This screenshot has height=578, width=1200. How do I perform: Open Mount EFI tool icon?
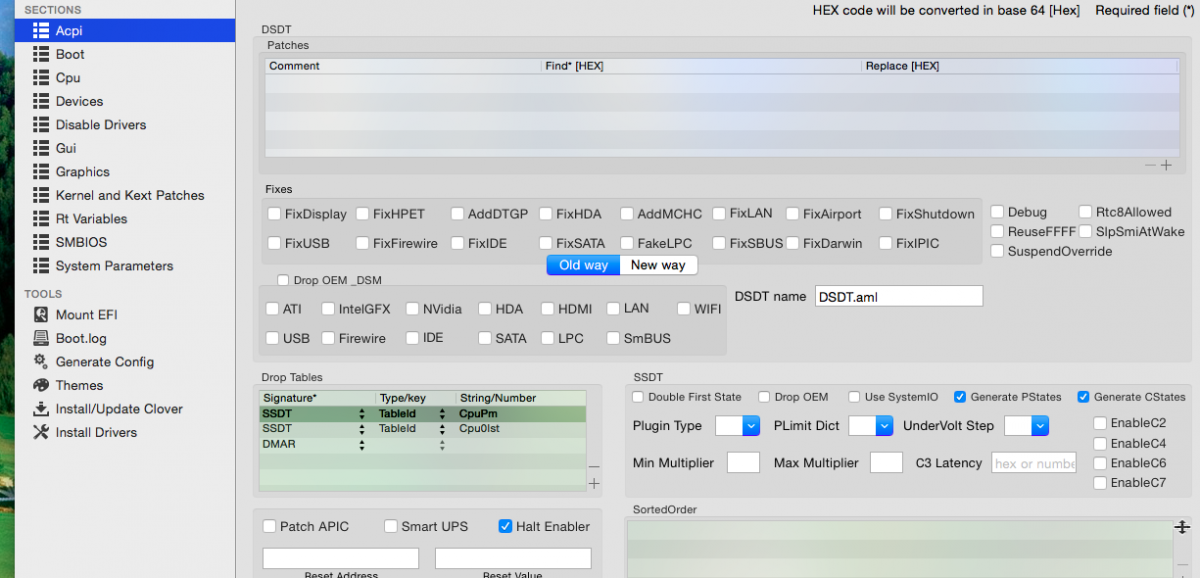pyautogui.click(x=41, y=315)
